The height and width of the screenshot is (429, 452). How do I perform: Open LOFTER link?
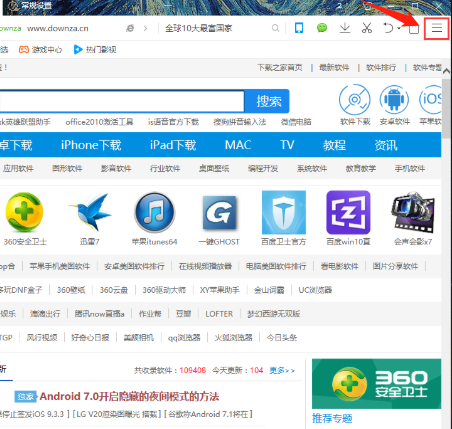[219, 314]
